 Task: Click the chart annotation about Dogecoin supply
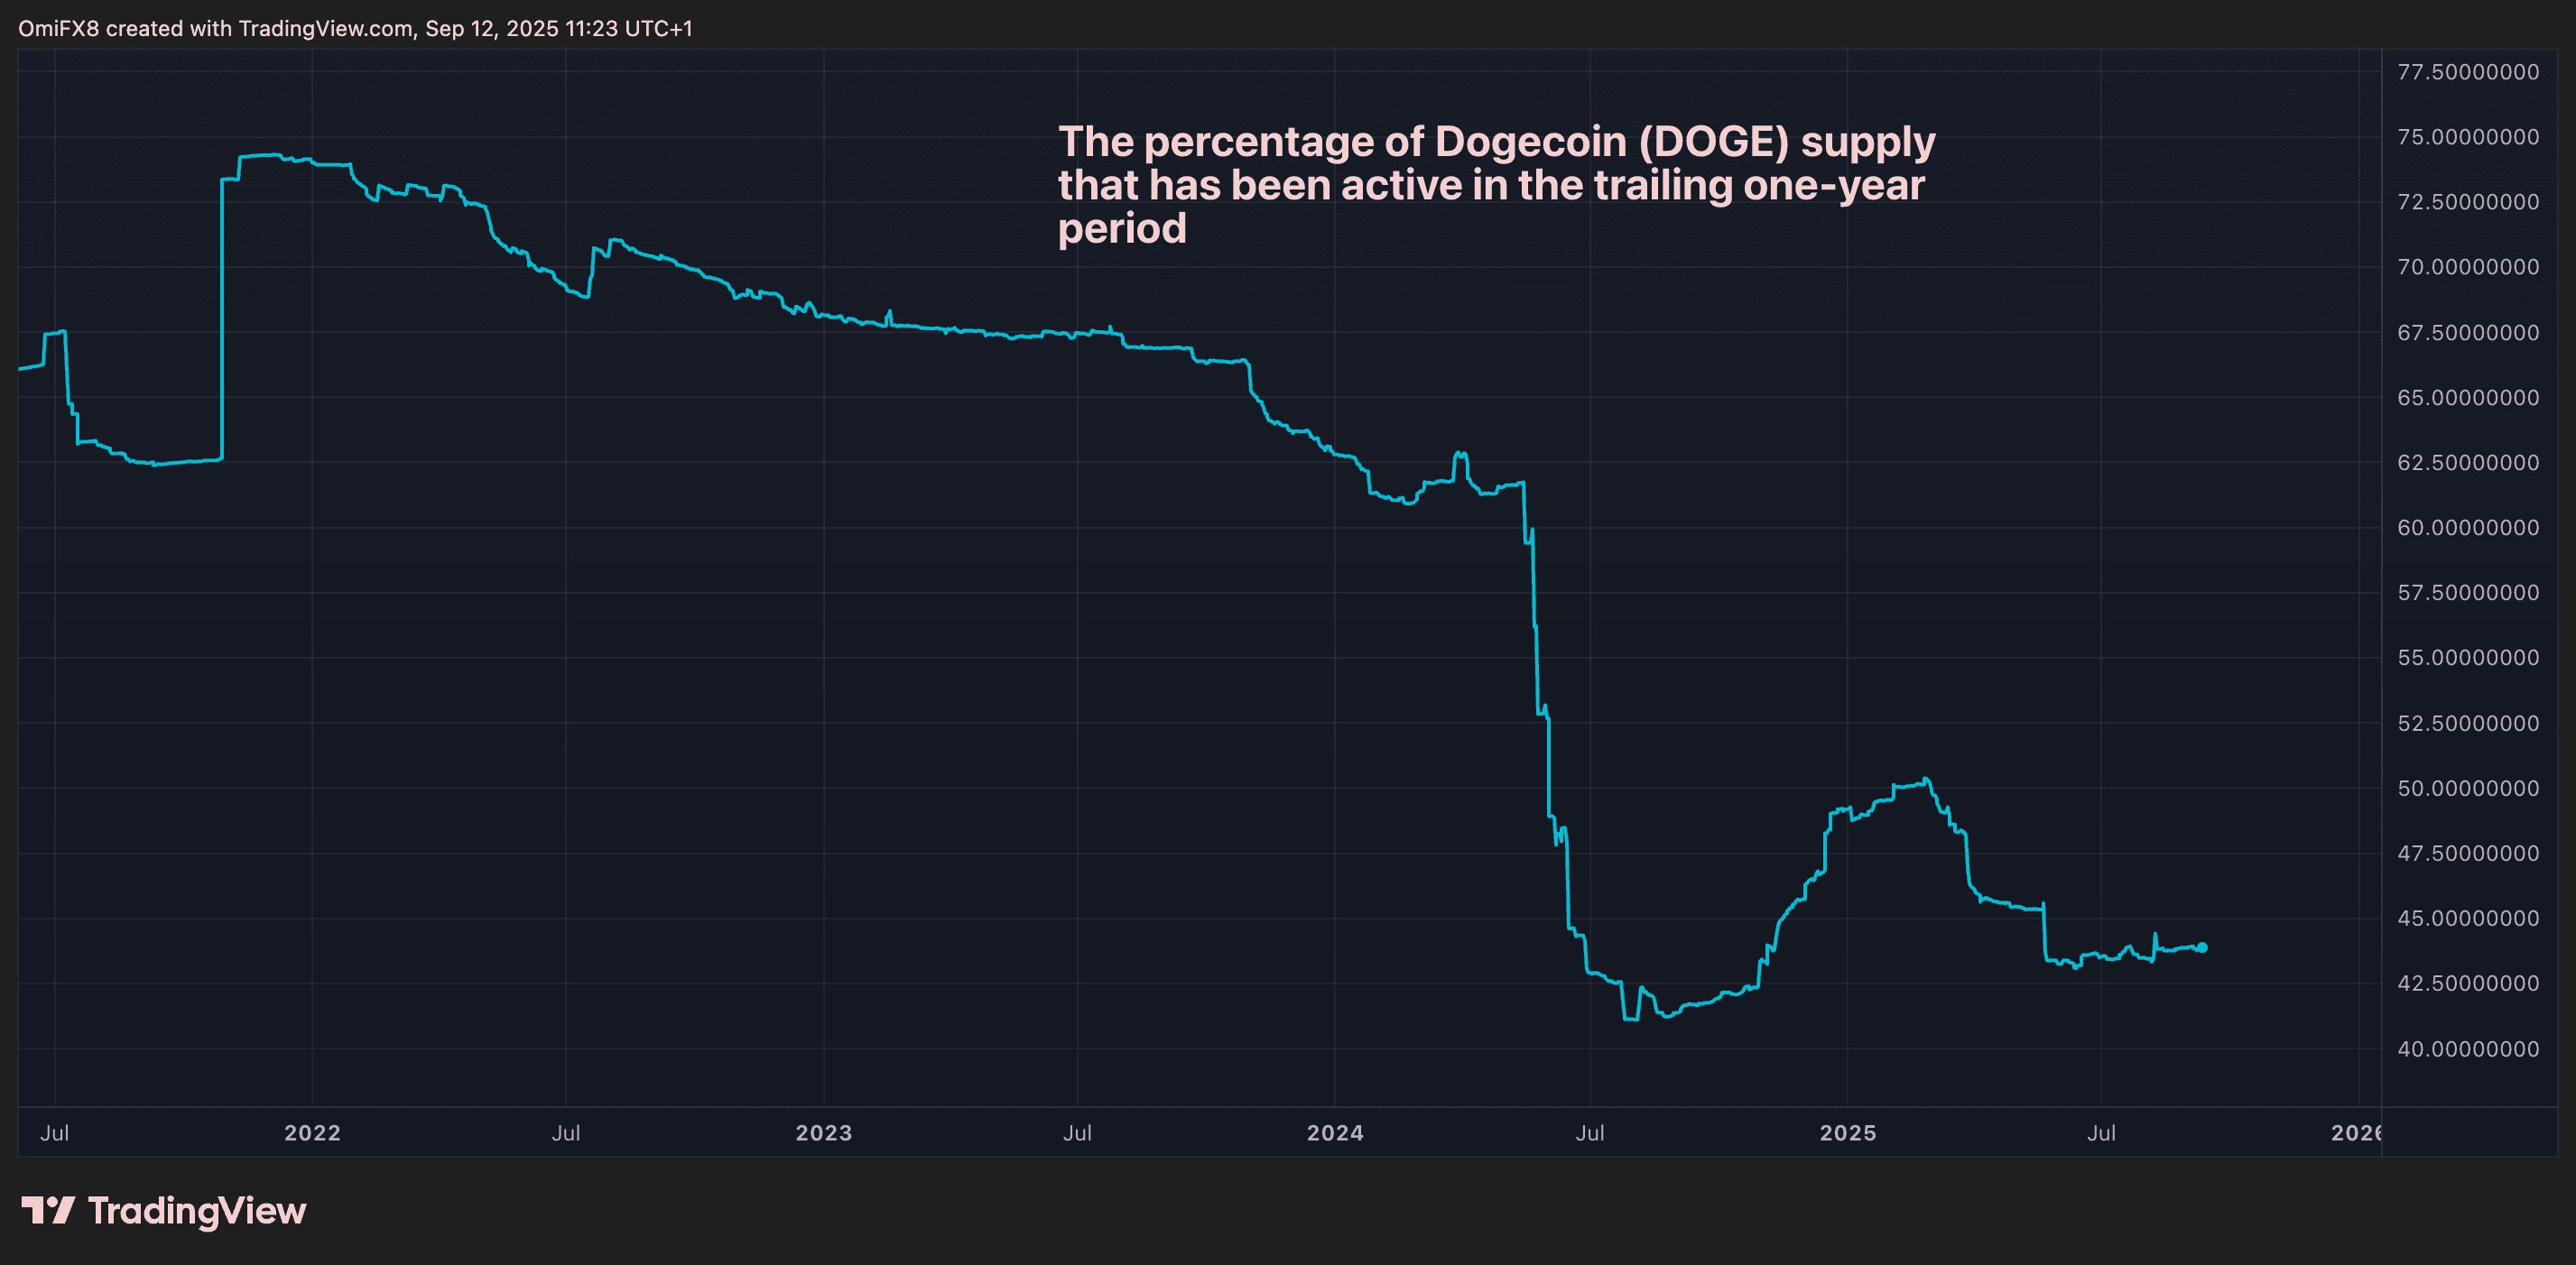point(1496,185)
